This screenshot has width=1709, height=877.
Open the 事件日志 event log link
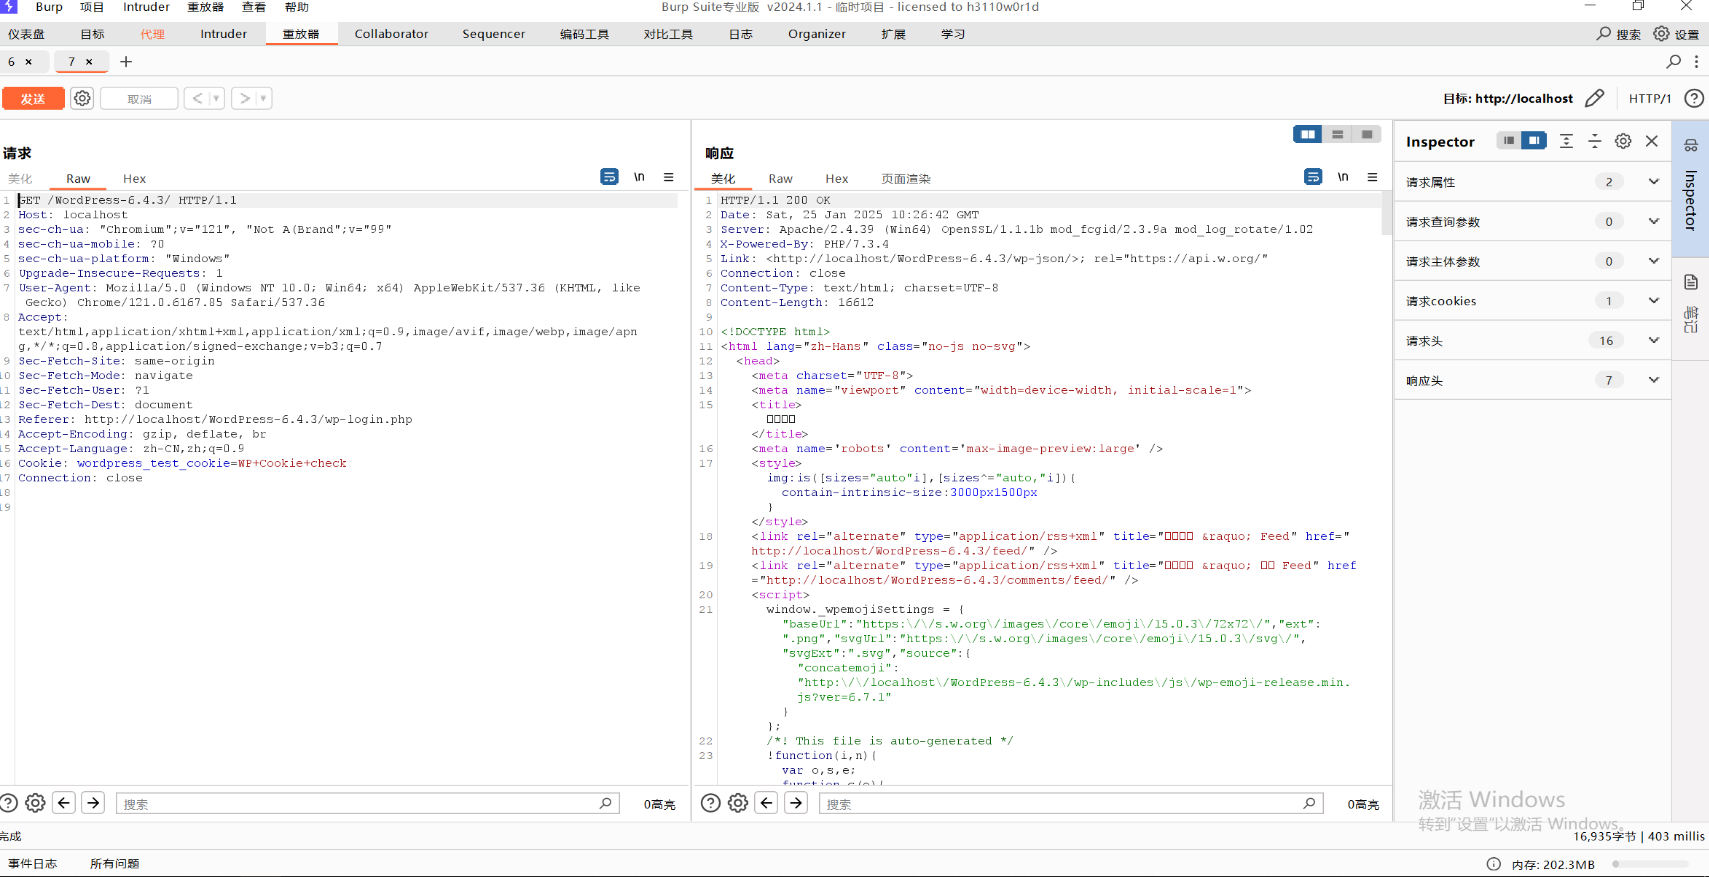pos(33,864)
